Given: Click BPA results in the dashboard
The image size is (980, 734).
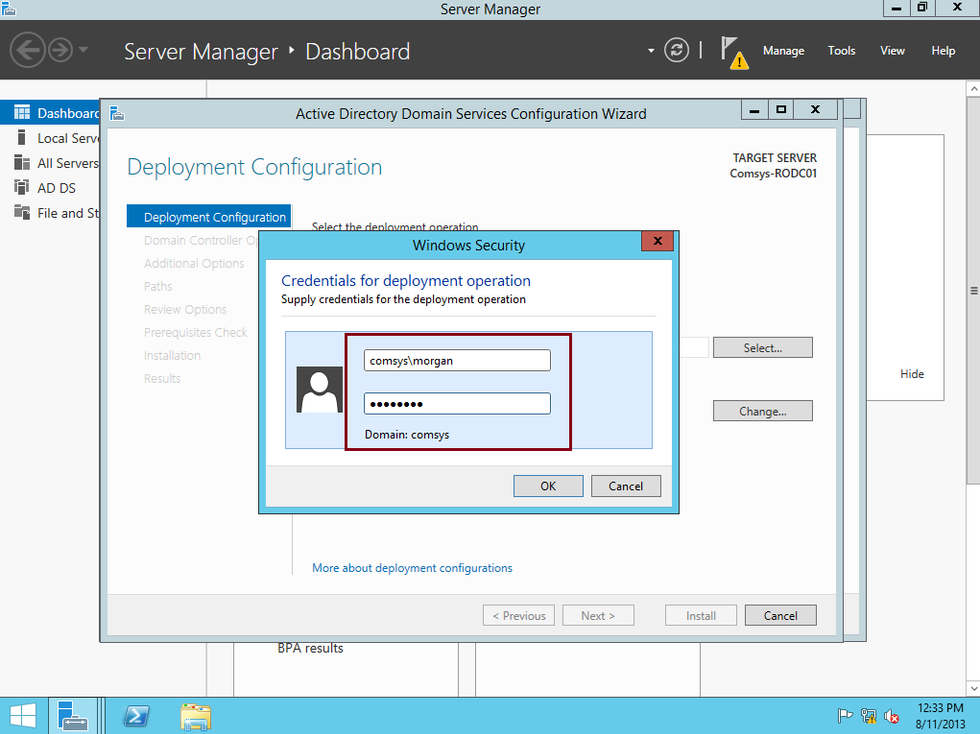Looking at the screenshot, I should 310,648.
